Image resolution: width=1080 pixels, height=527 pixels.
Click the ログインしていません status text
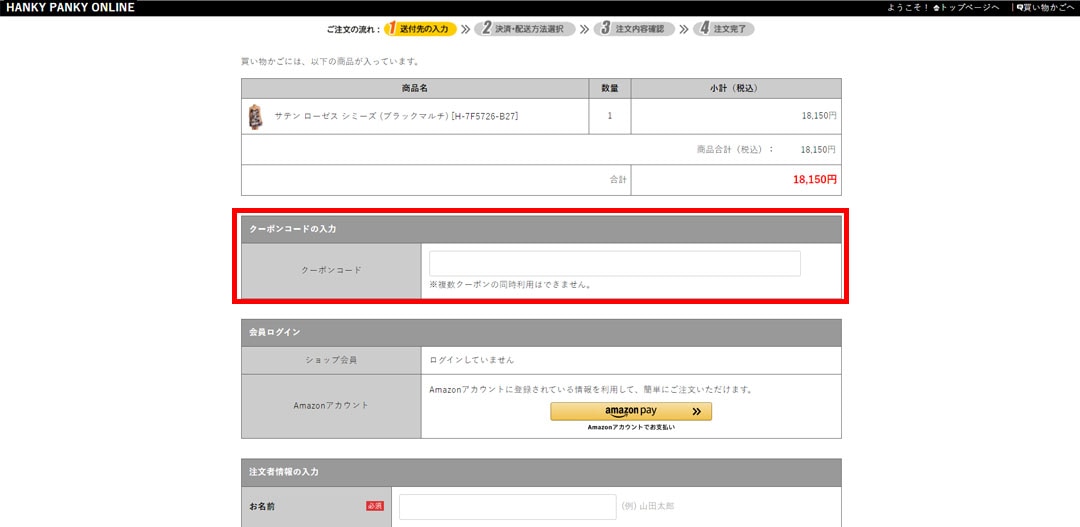pyautogui.click(x=471, y=360)
